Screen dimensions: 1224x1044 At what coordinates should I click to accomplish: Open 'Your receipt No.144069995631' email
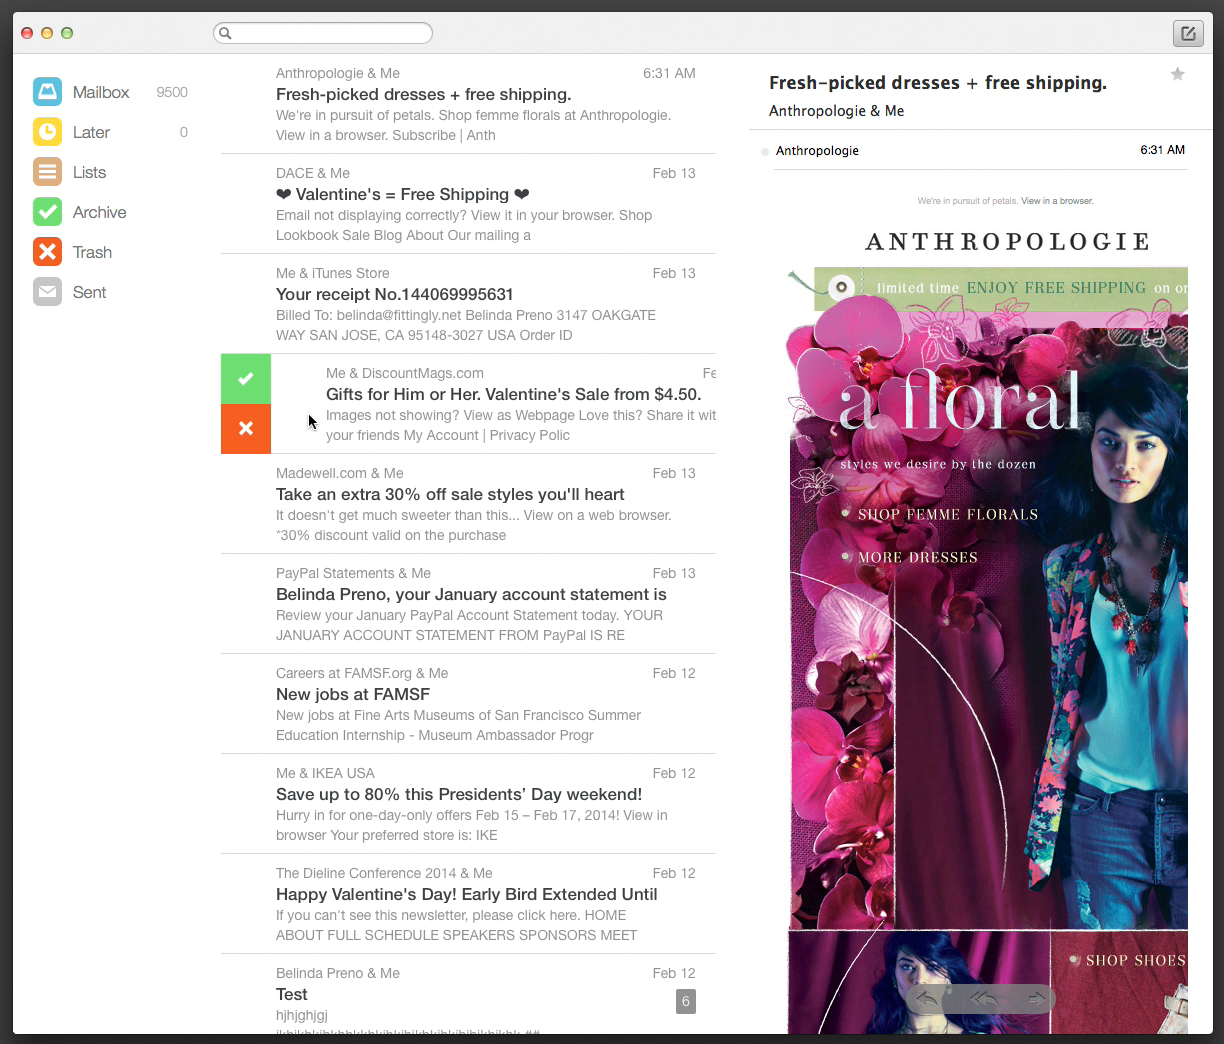tap(468, 304)
